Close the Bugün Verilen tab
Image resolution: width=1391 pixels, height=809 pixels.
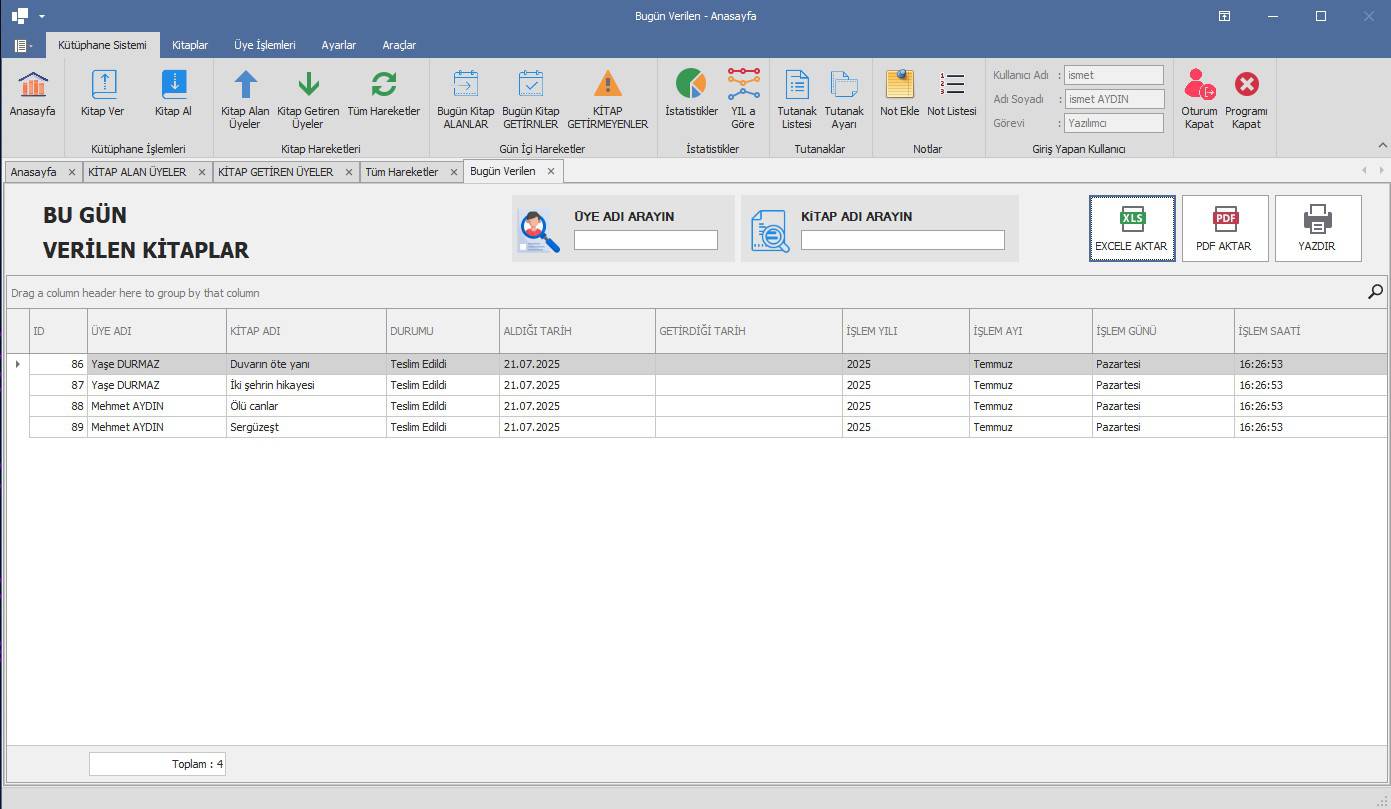pyautogui.click(x=551, y=172)
